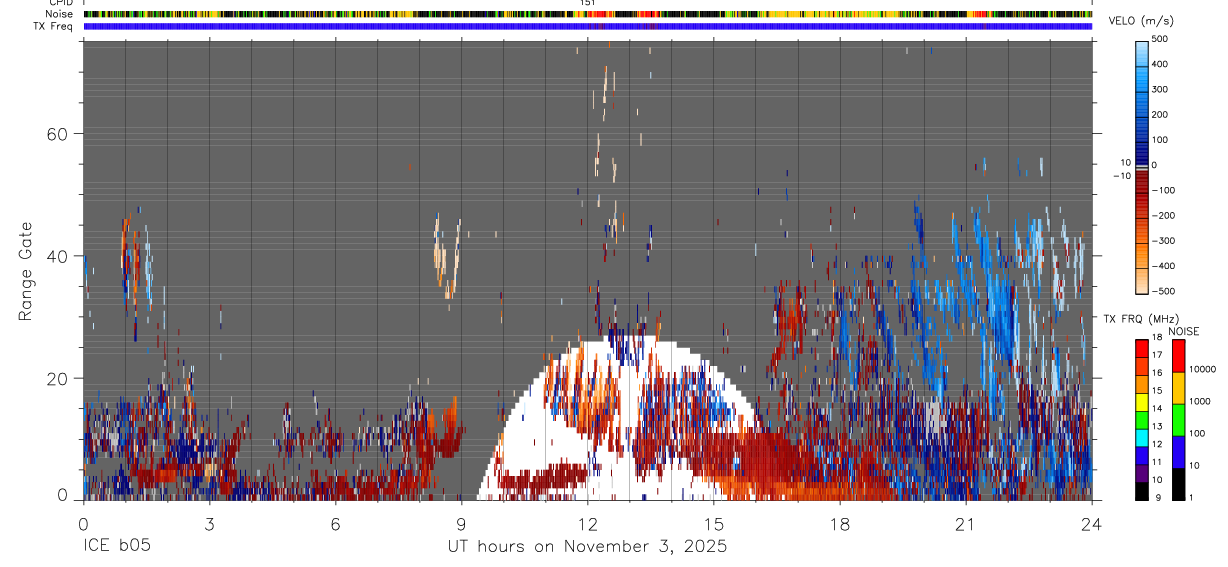Image resolution: width=1228 pixels, height=567 pixels.
Task: Click the -500 label on the velocity scale
Action: click(x=1164, y=291)
